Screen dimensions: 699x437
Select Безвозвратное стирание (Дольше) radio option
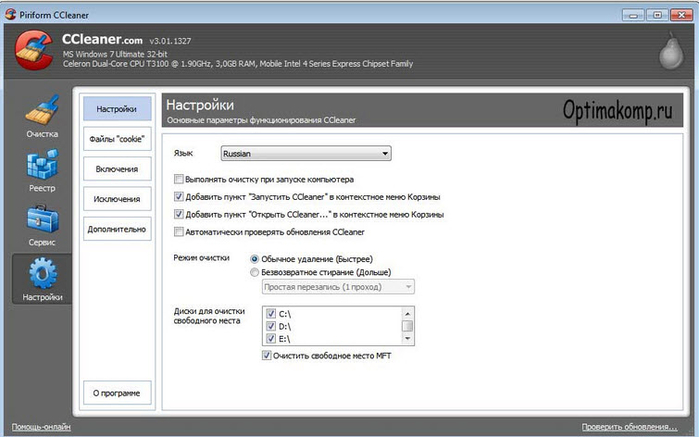[255, 272]
